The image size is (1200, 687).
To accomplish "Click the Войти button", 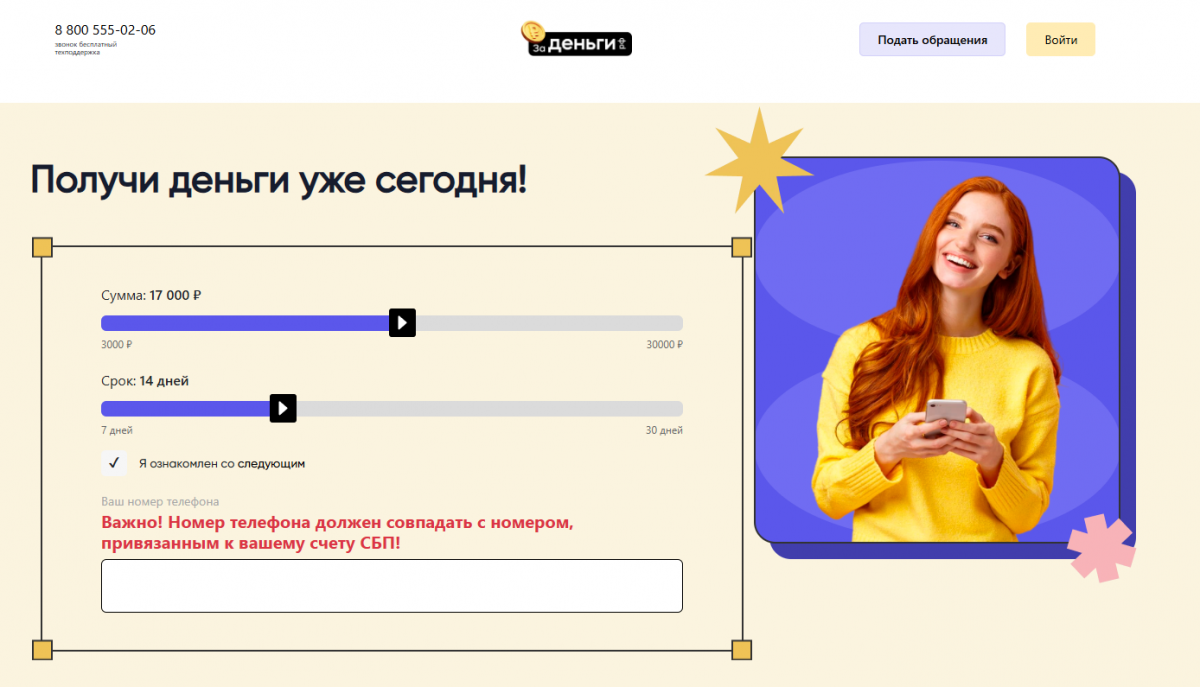I will [1061, 40].
